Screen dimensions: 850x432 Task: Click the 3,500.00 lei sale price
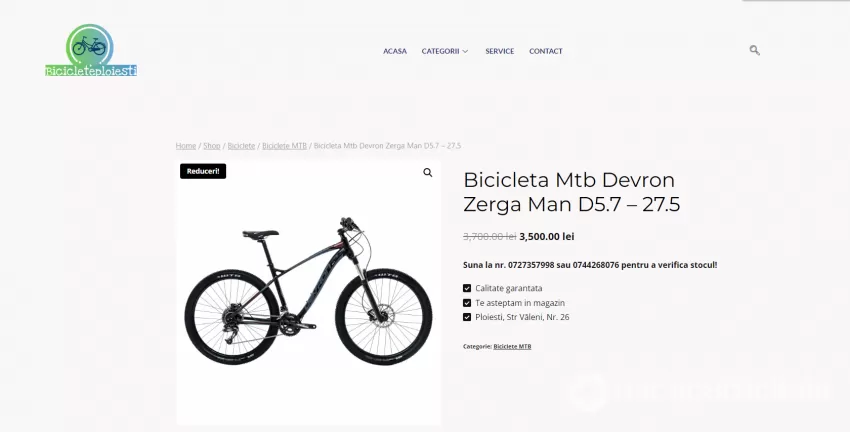tap(546, 236)
